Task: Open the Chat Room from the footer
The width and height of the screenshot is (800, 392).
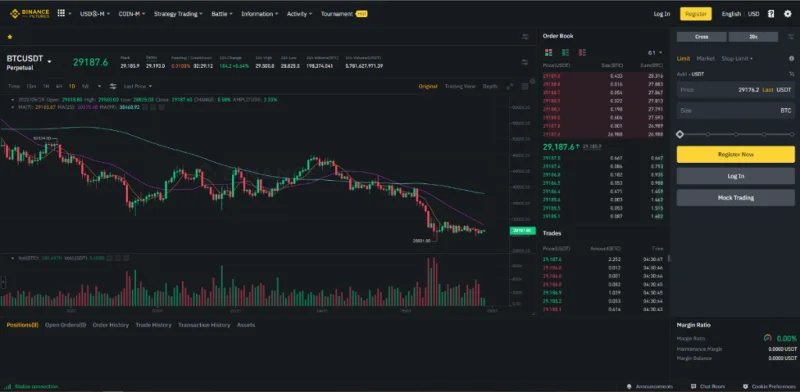Action: [x=707, y=386]
